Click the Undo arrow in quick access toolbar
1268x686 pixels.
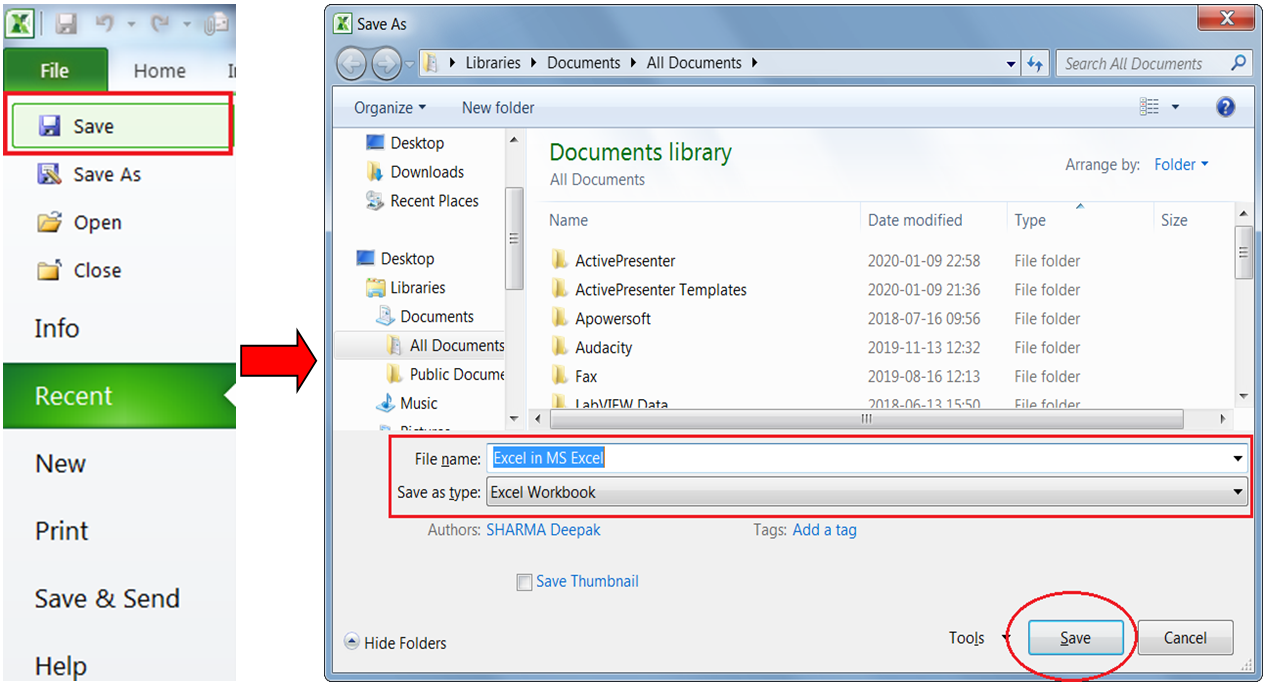click(103, 22)
